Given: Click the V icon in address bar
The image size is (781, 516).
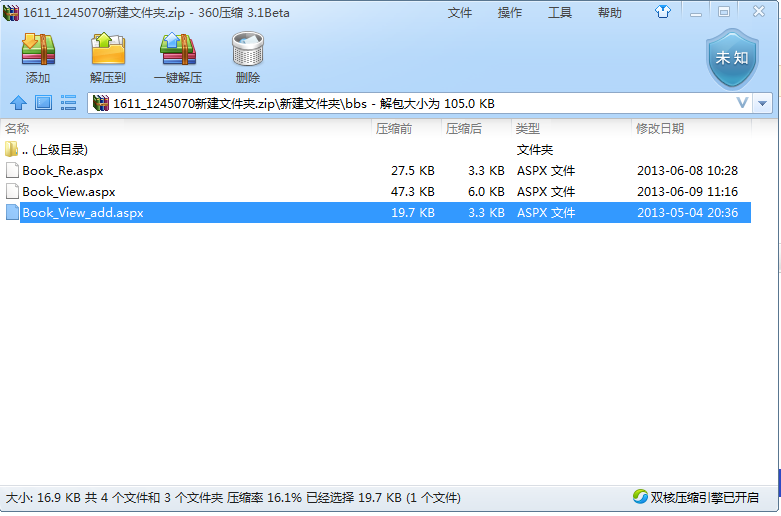Looking at the screenshot, I should point(742,103).
